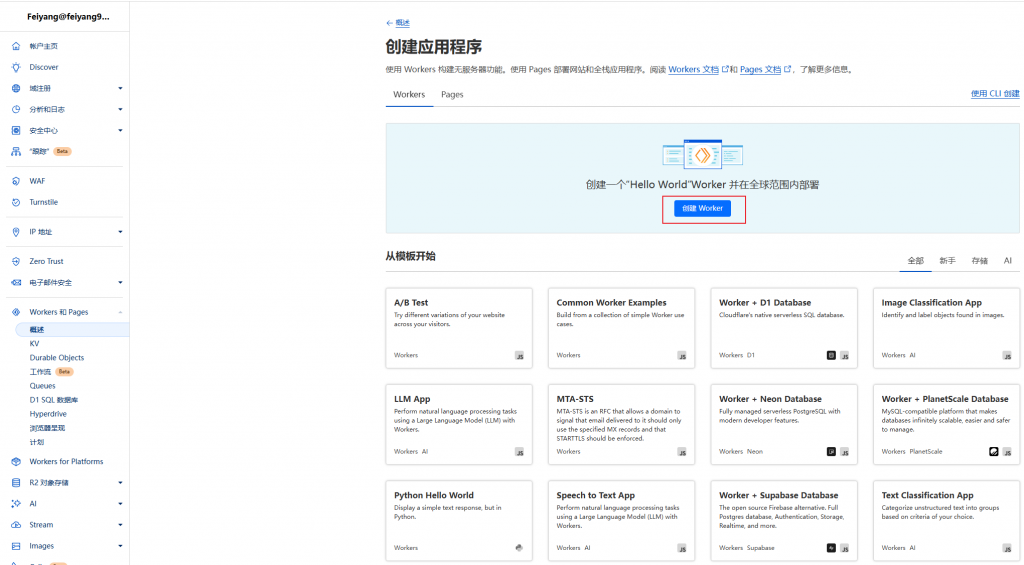Open the Pages 文档 link
Viewport: 1024px width, 565px height.
point(760,69)
